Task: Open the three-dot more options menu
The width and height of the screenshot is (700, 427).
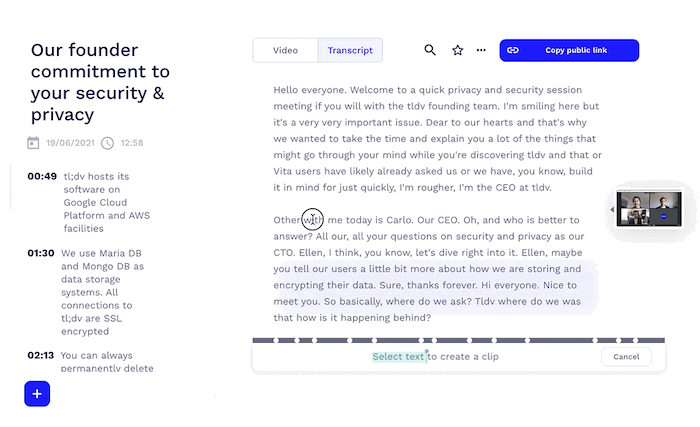Action: (481, 50)
